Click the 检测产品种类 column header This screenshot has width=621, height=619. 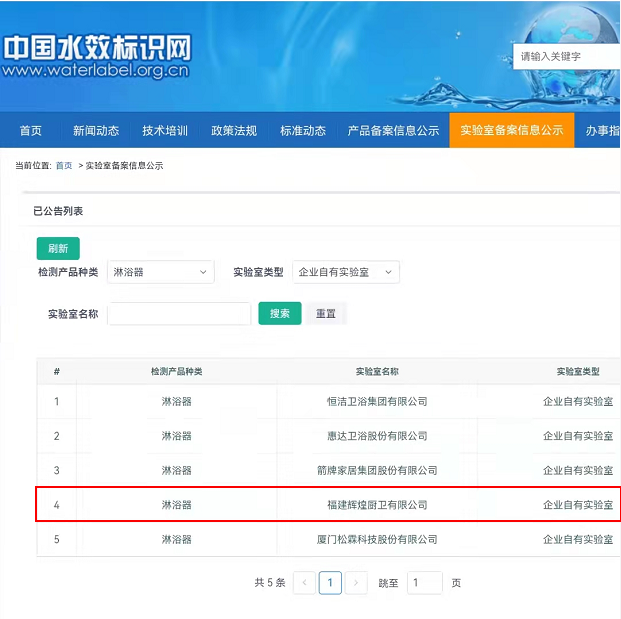[x=177, y=371]
